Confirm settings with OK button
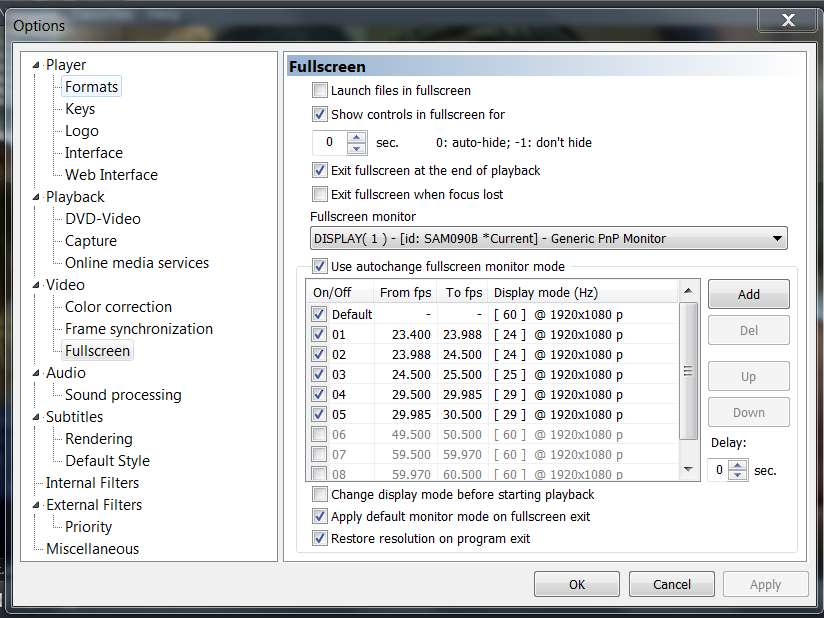This screenshot has height=618, width=824. click(x=576, y=584)
